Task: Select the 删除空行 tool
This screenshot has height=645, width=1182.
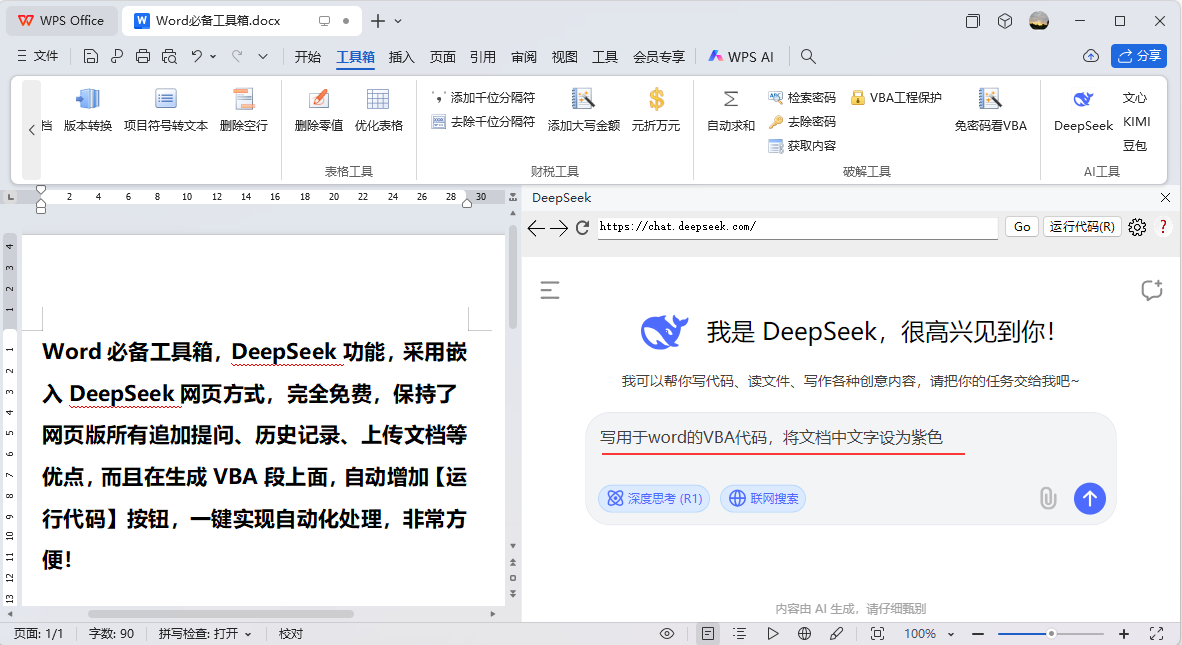Action: coord(243,100)
